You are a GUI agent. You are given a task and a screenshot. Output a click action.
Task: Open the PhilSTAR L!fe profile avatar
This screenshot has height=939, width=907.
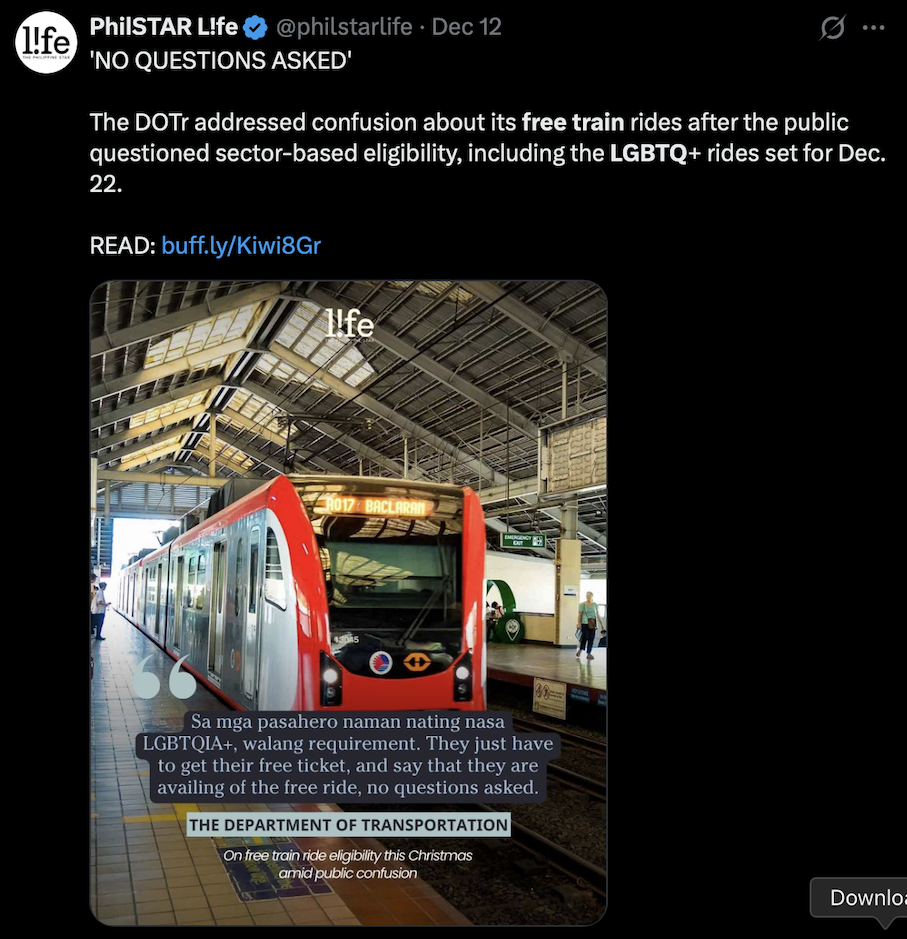(x=46, y=43)
